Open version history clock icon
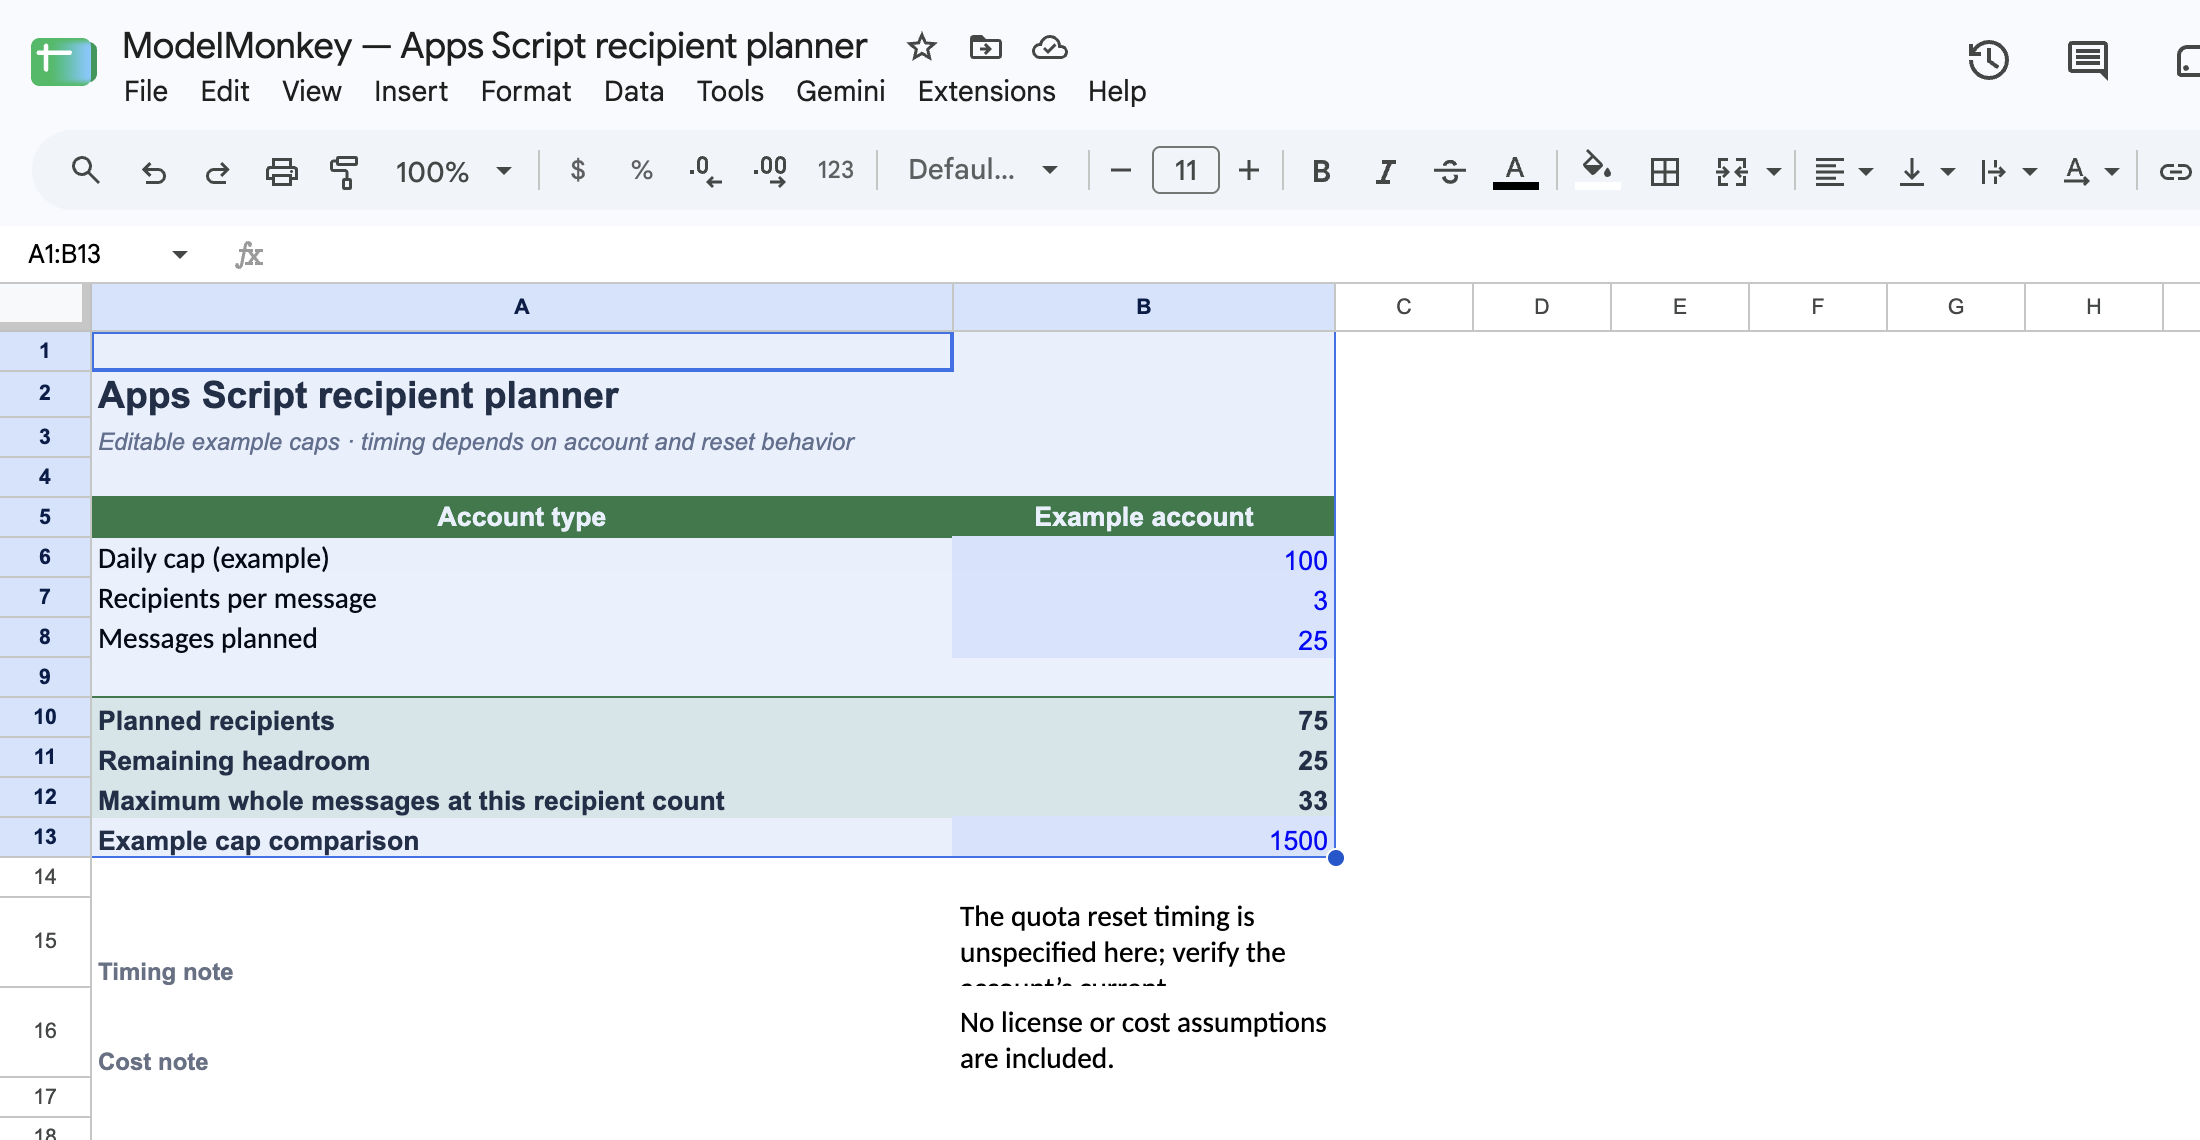The width and height of the screenshot is (2200, 1140). click(x=1988, y=60)
